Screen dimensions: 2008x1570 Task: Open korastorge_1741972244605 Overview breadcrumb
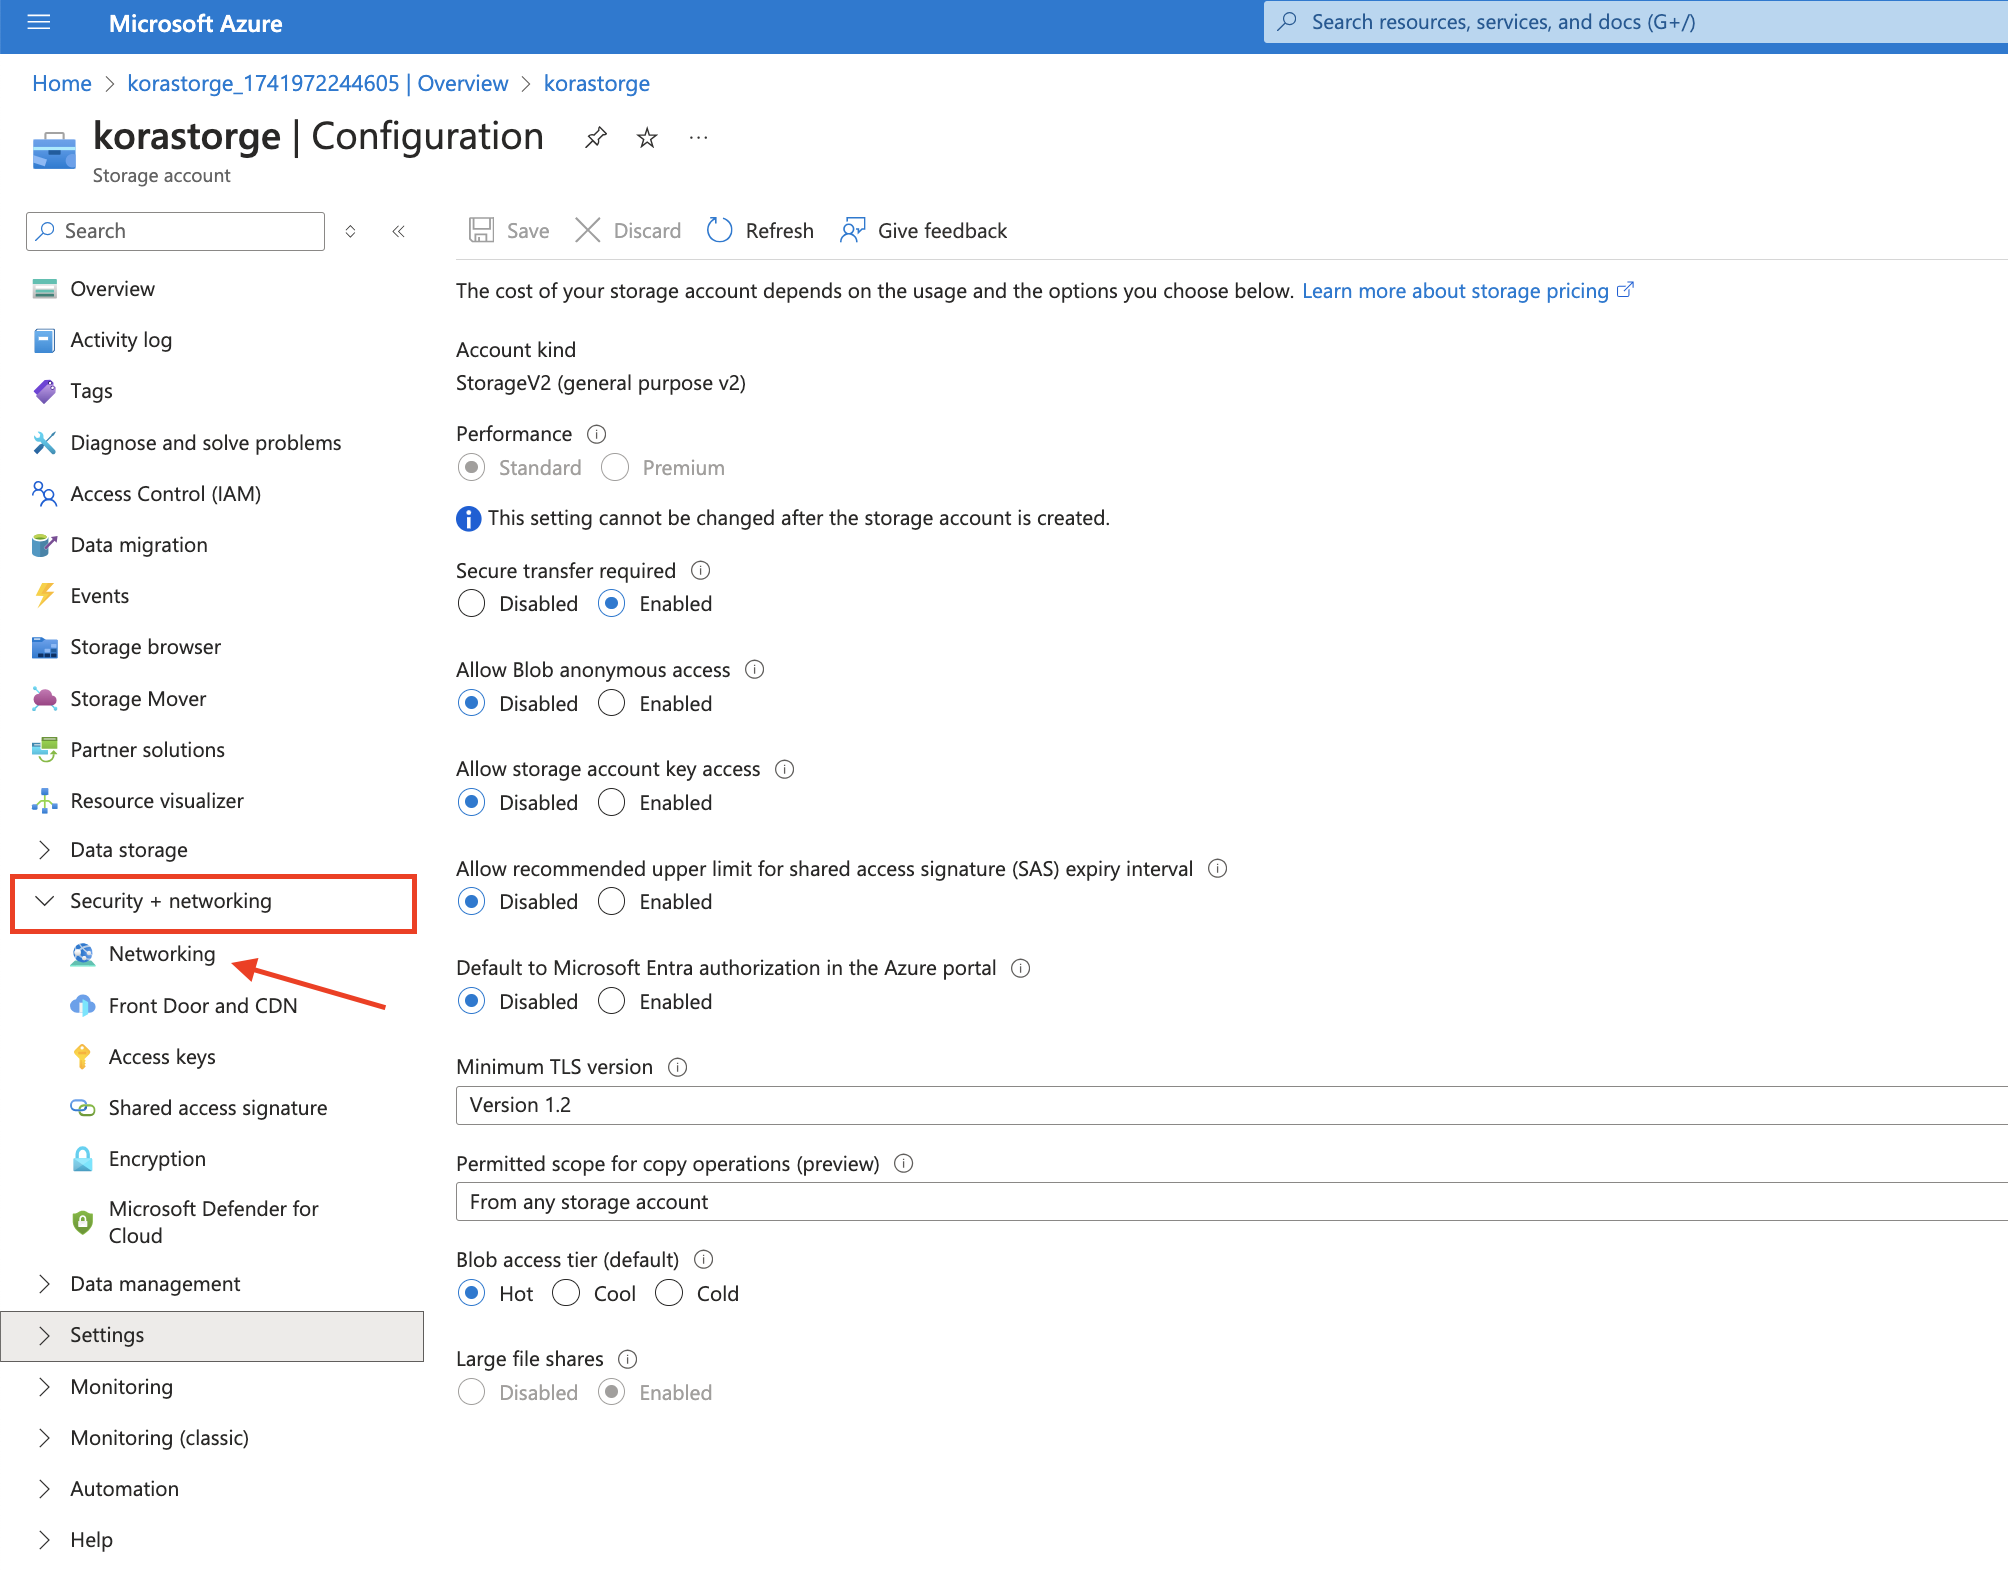318,83
